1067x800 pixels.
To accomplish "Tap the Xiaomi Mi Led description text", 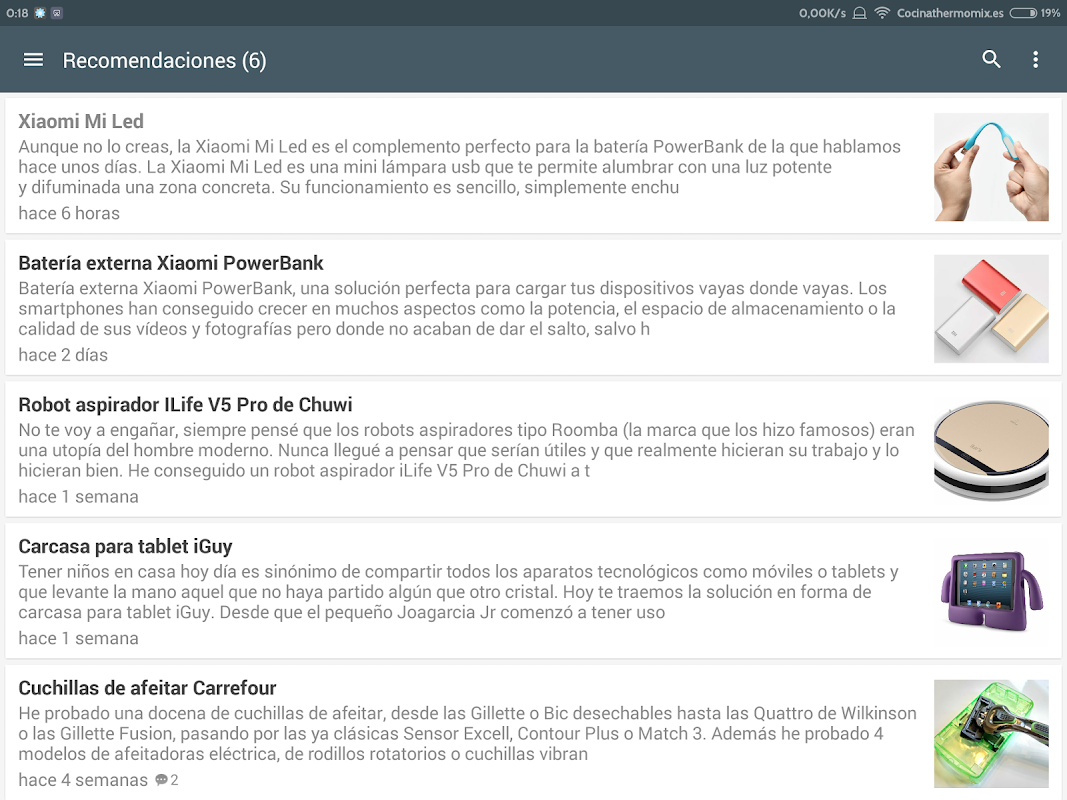I will click(x=459, y=167).
